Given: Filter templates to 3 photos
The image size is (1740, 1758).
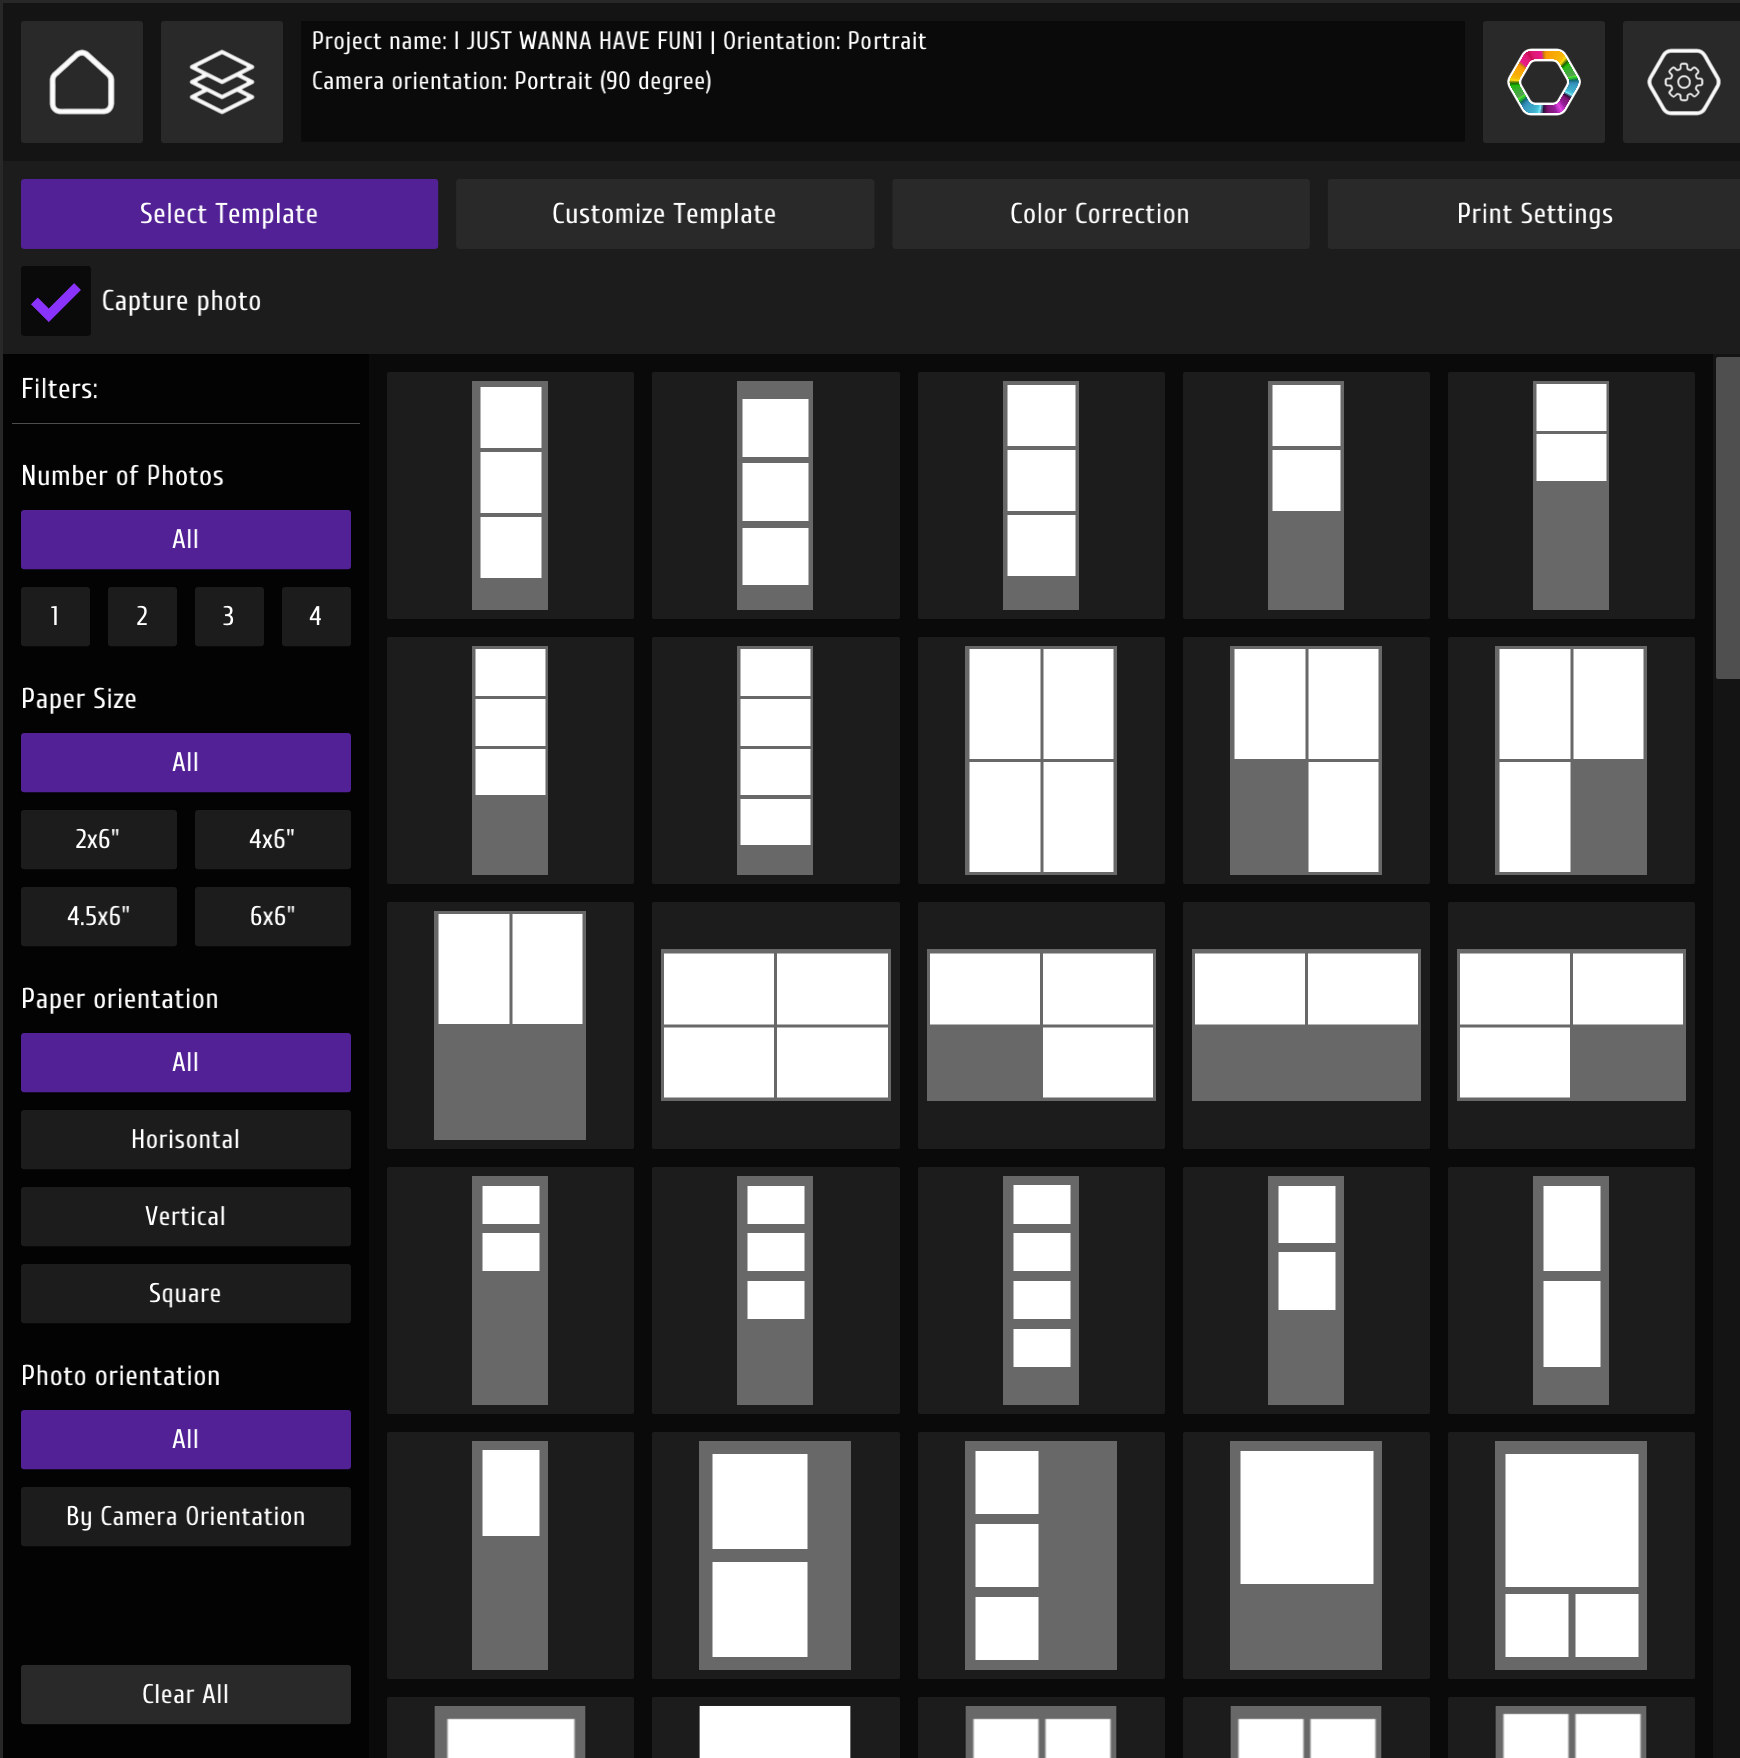Looking at the screenshot, I should point(229,617).
